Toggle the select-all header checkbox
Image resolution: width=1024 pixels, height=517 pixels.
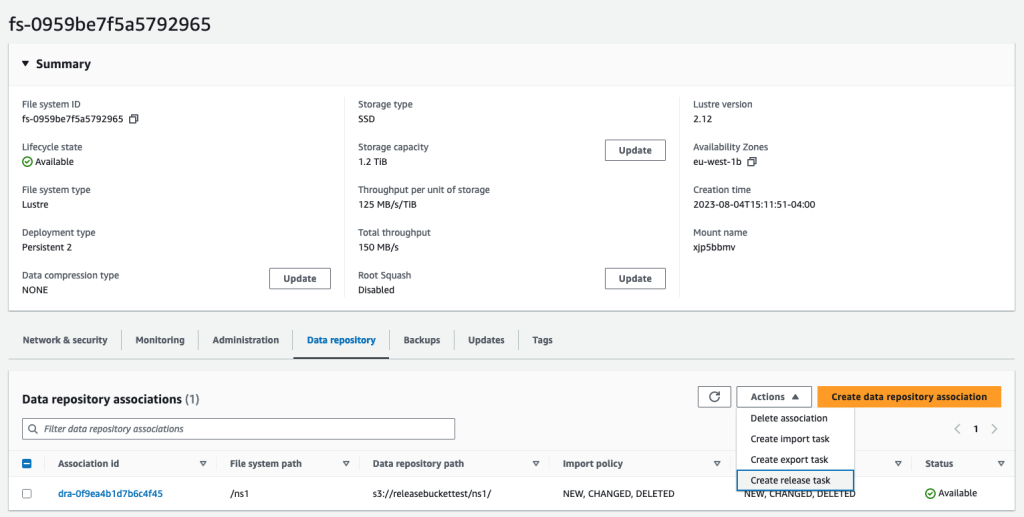click(x=27, y=463)
